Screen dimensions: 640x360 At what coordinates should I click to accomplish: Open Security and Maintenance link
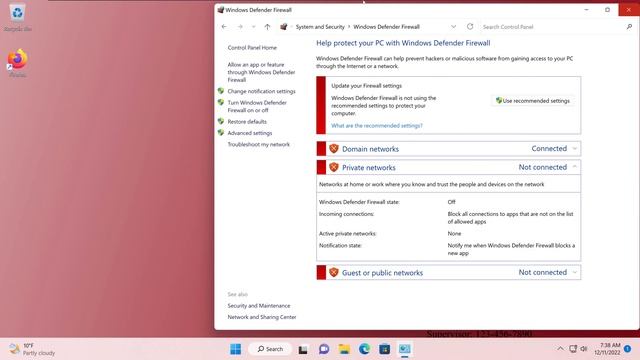click(x=259, y=306)
